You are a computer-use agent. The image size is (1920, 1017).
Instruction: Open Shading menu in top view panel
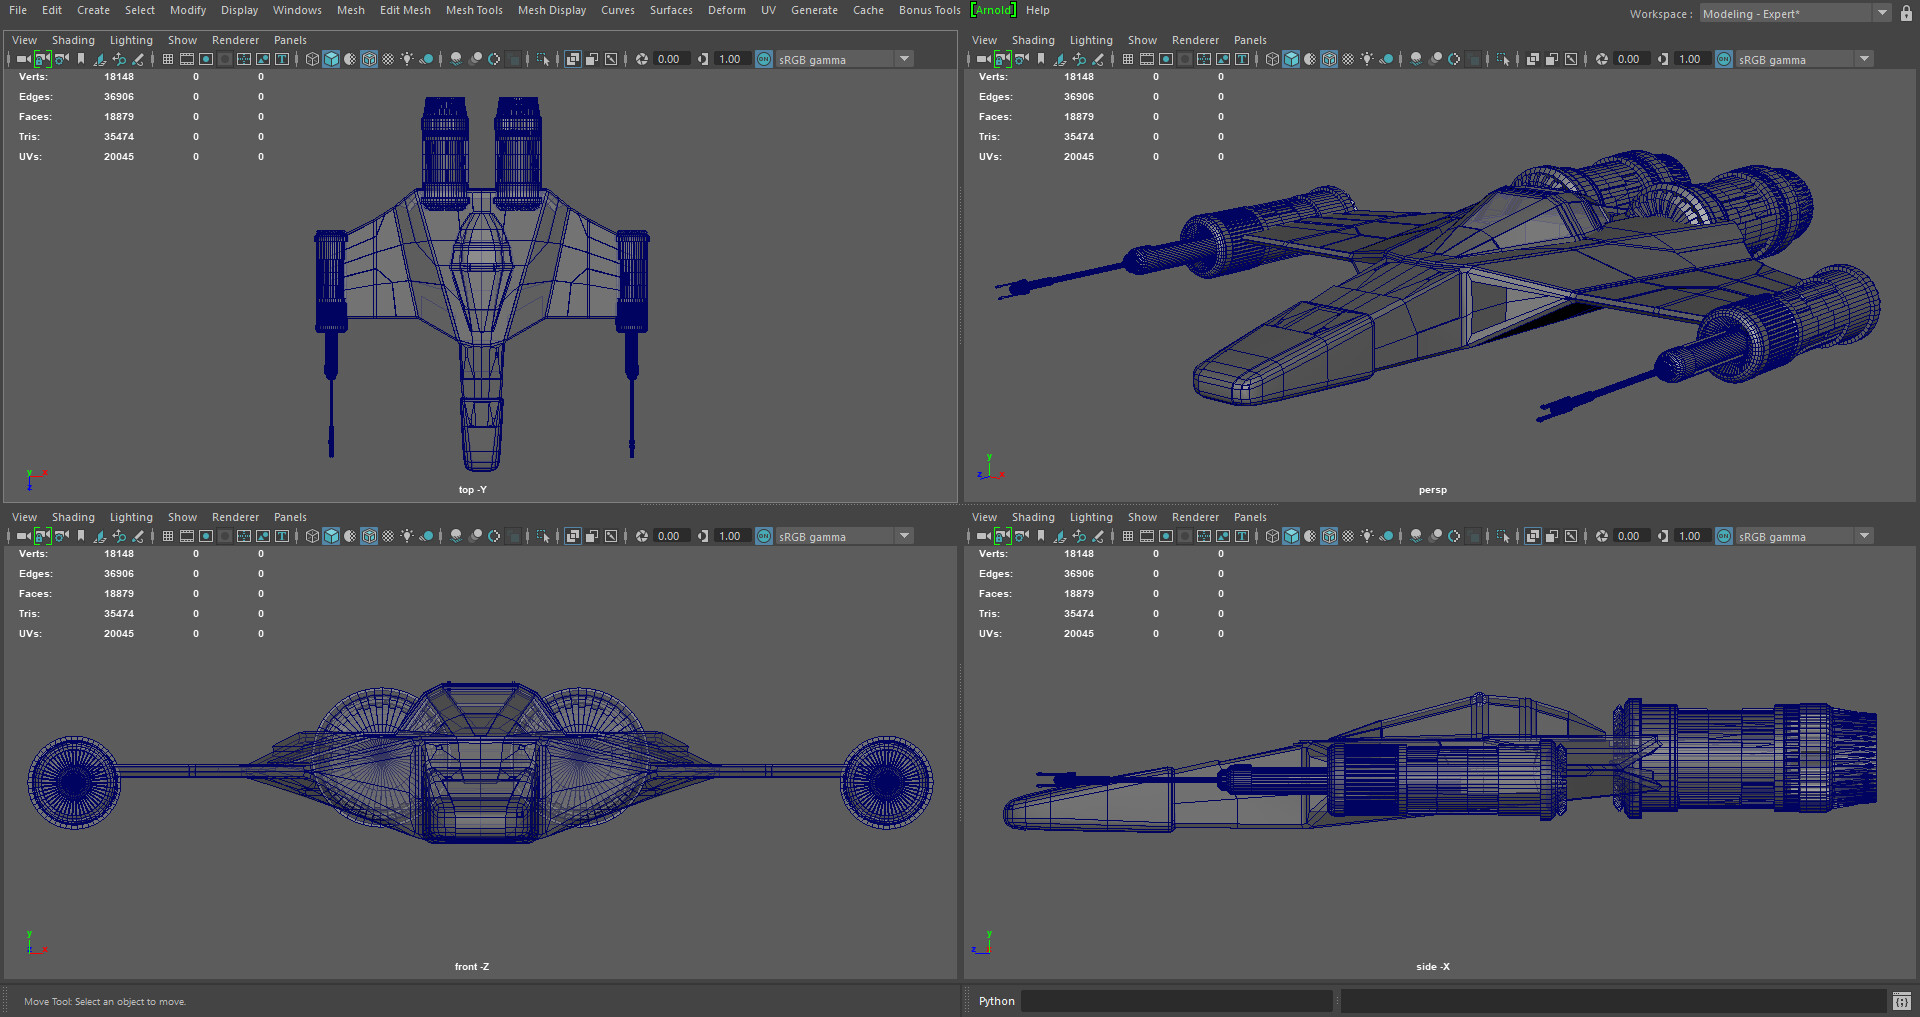click(x=73, y=40)
